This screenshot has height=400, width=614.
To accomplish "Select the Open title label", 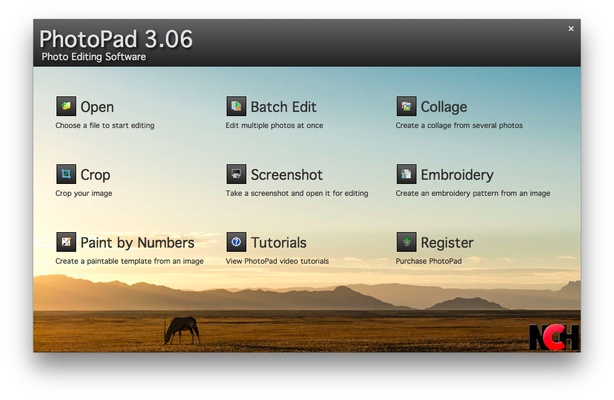I will point(97,107).
